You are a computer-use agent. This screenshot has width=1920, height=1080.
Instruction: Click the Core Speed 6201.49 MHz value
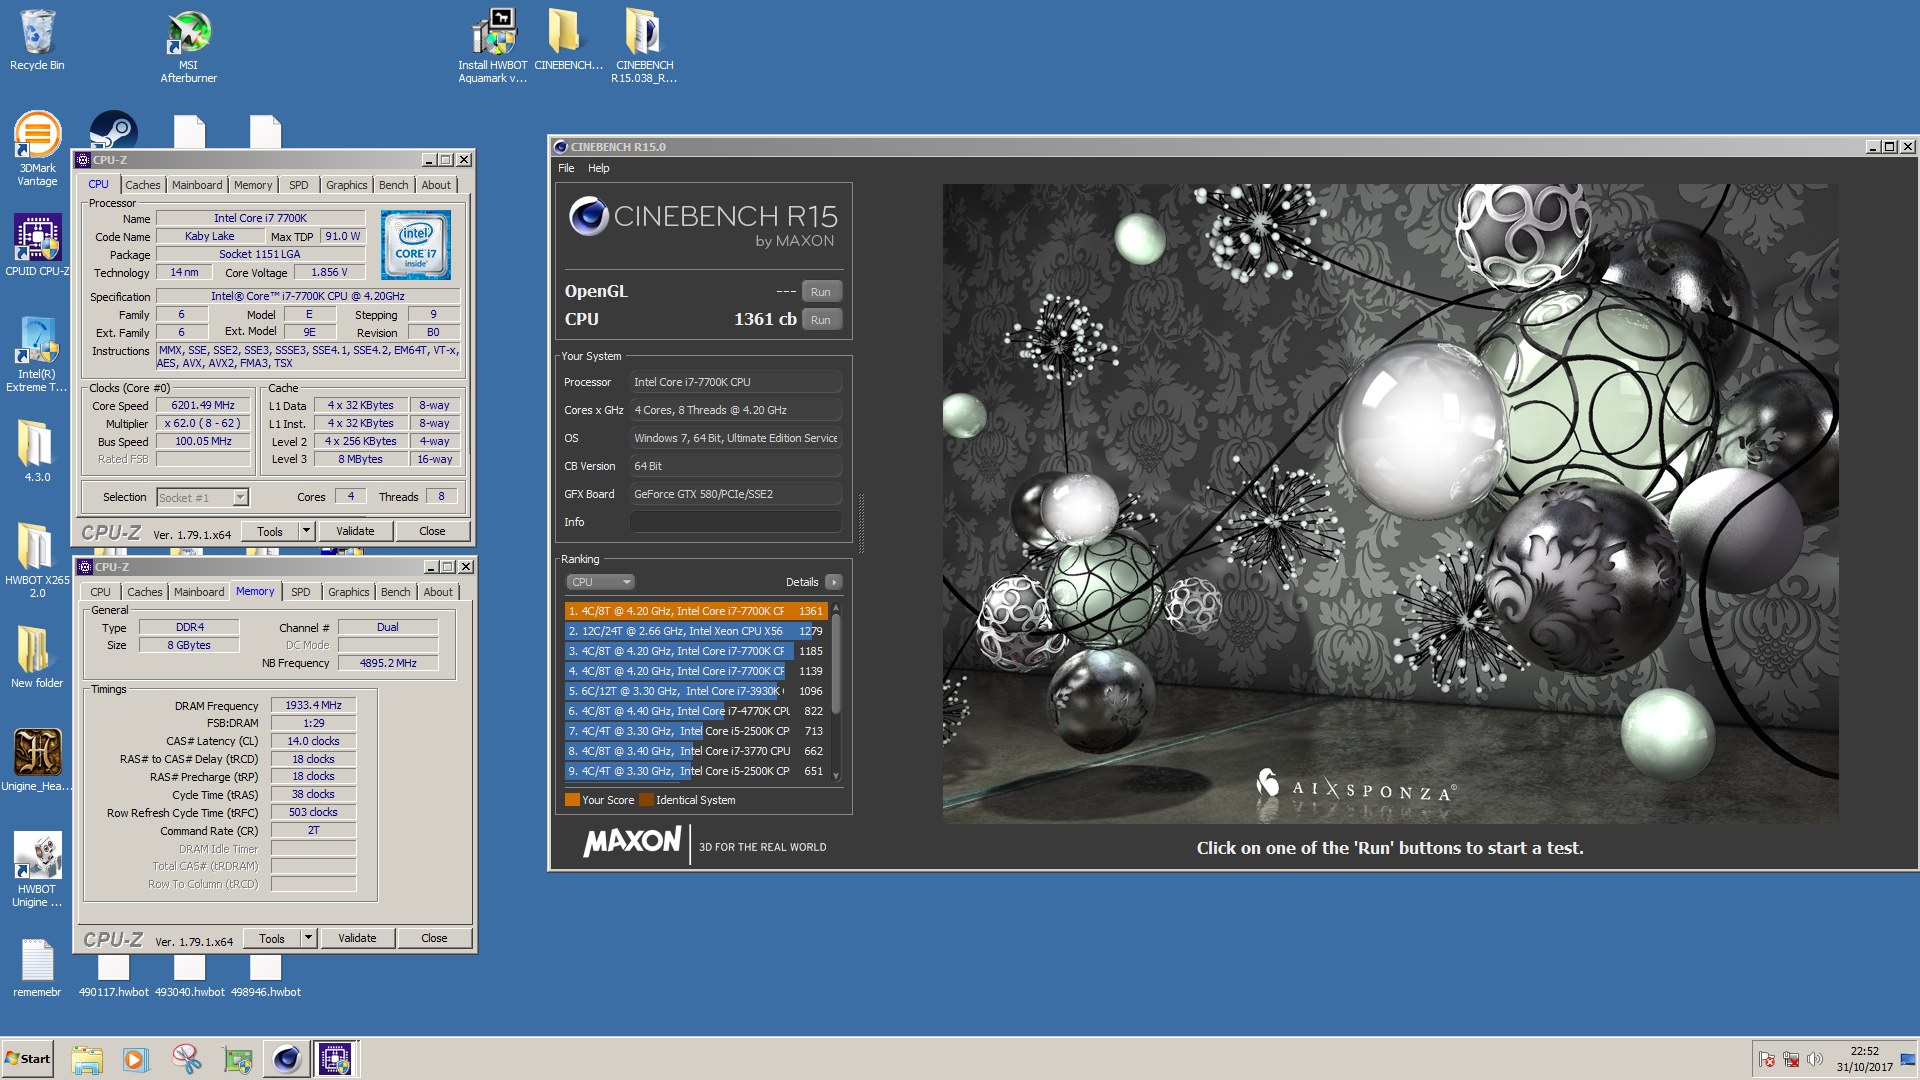pos(203,405)
